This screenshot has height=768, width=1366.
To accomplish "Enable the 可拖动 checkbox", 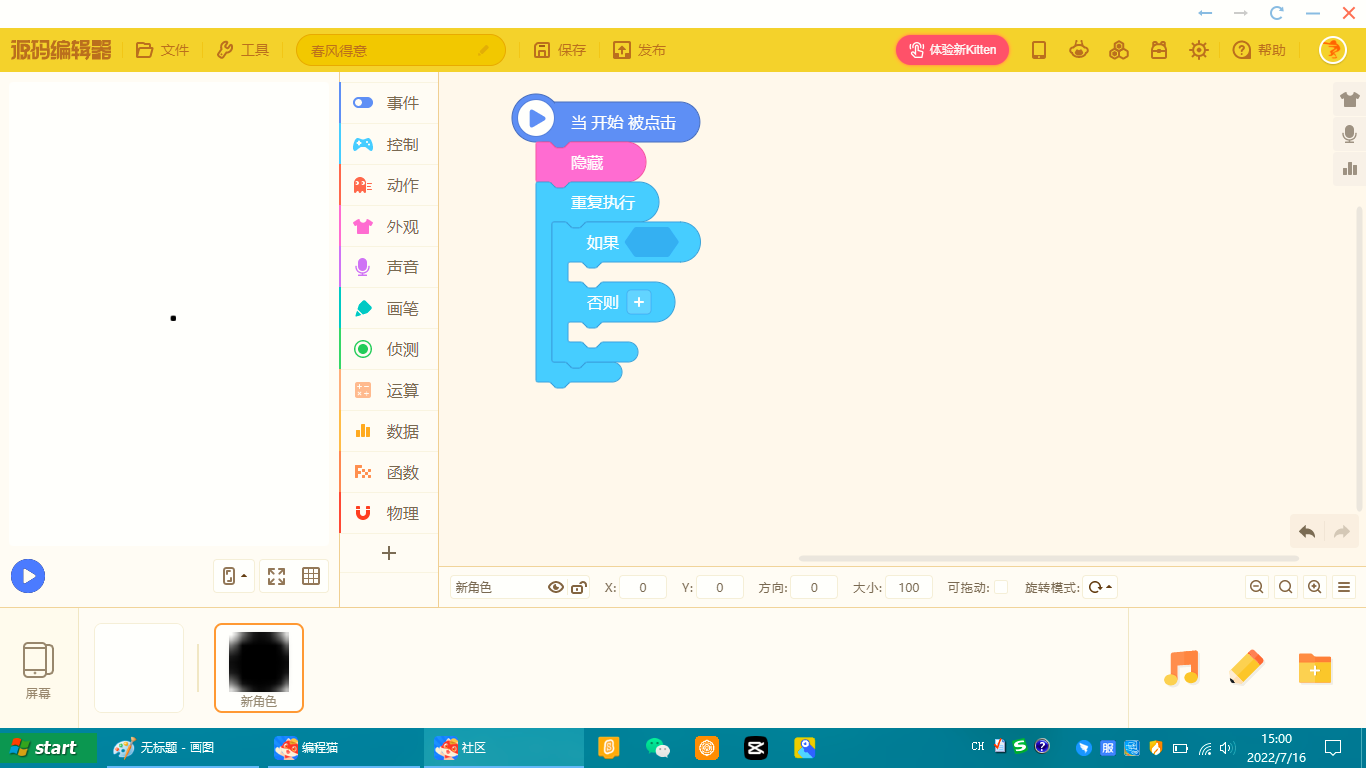I will 1001,587.
